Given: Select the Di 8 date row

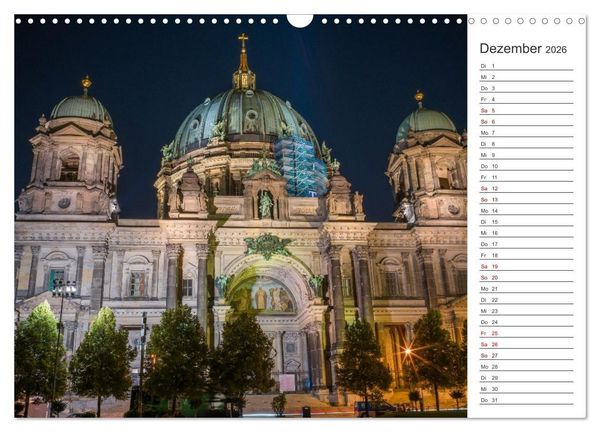Looking at the screenshot, I should pyautogui.click(x=527, y=144).
